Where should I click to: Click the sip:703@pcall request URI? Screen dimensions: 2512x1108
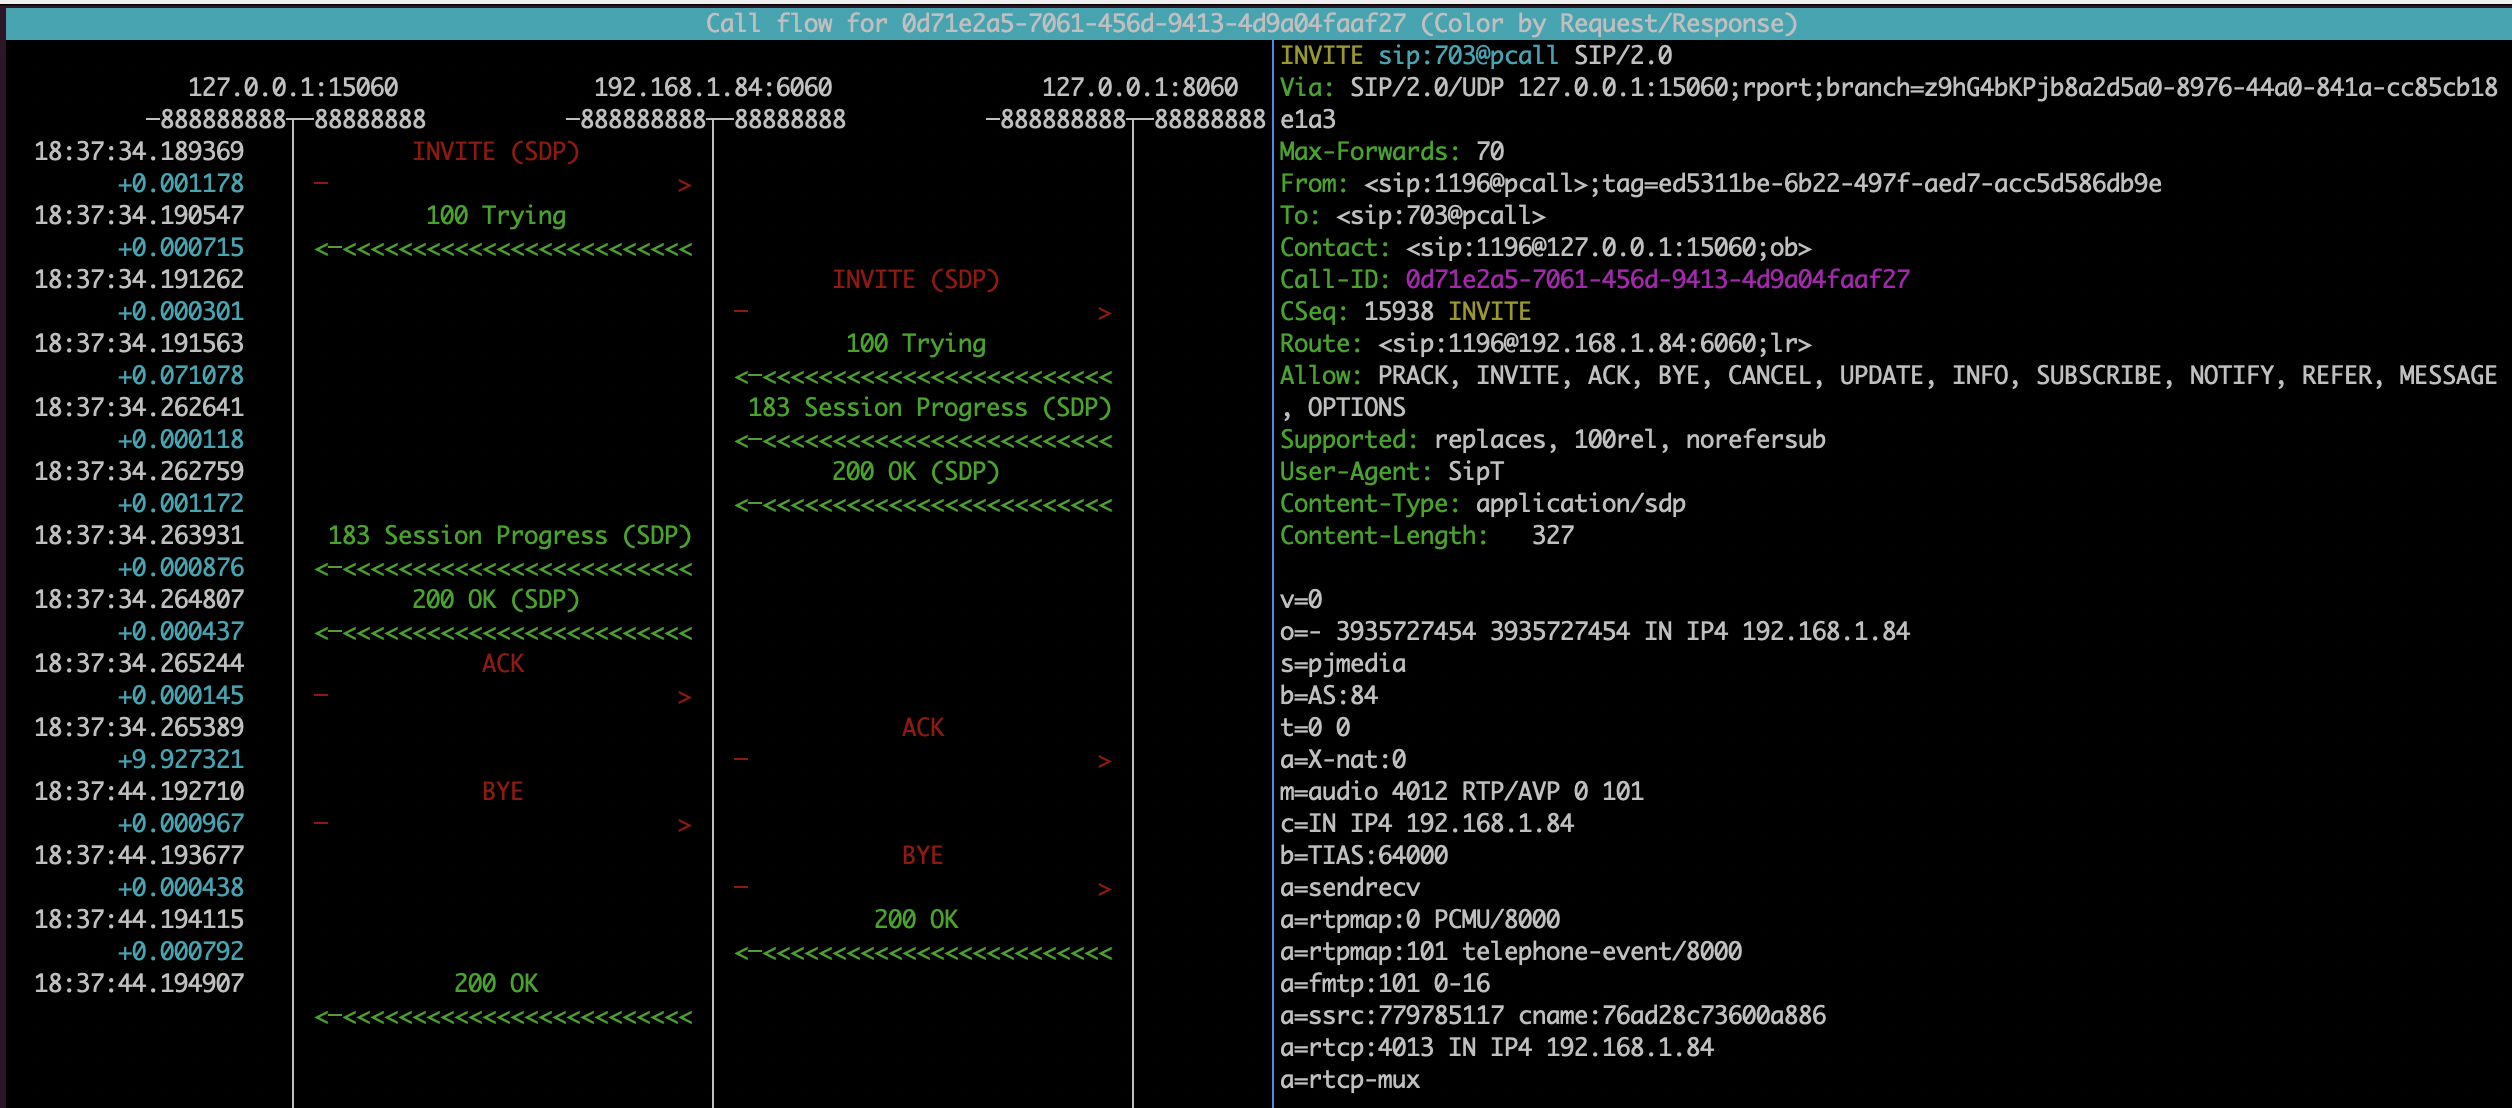tap(1467, 56)
